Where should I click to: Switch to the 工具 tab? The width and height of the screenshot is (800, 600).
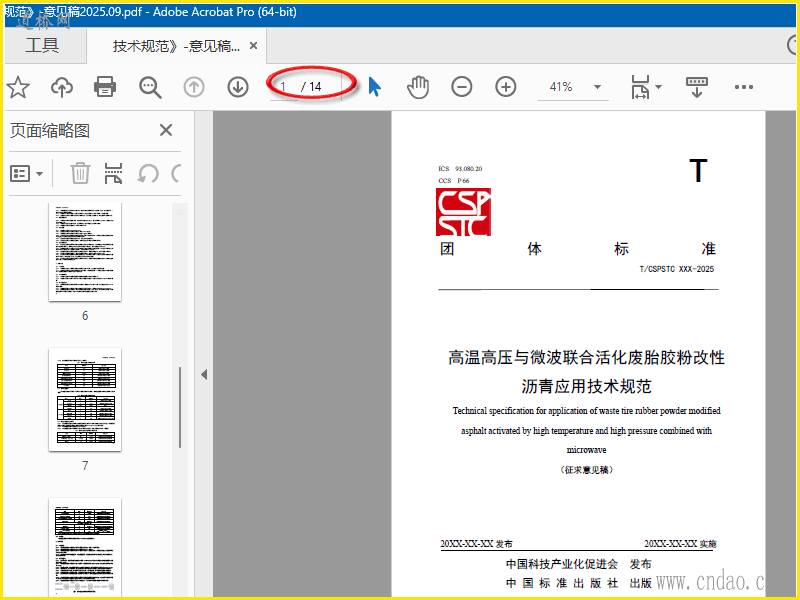click(x=43, y=45)
